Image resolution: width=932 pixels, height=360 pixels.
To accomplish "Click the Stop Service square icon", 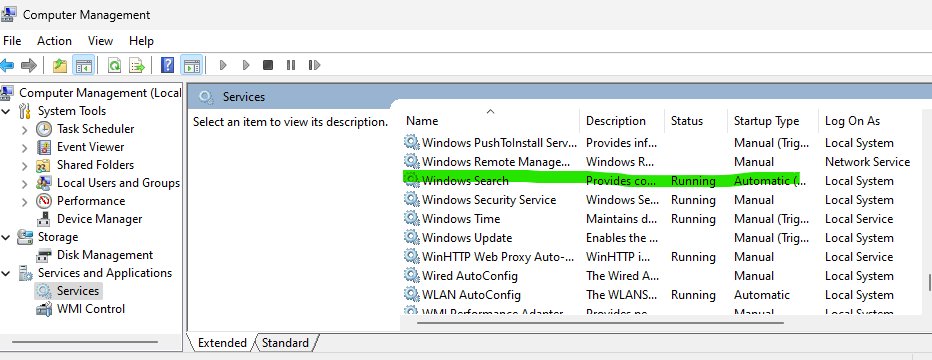I will click(268, 65).
